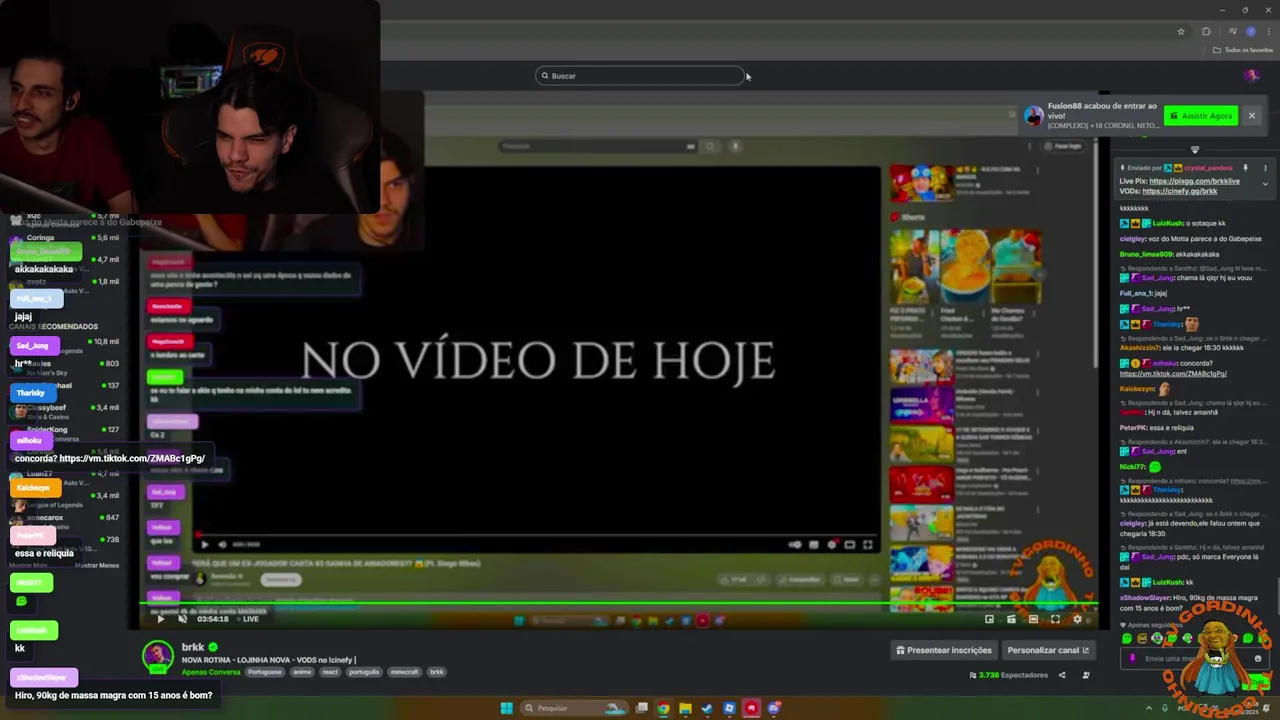This screenshot has height=720, width=1280.
Task: Select the Portuguese tag
Action: [265, 672]
